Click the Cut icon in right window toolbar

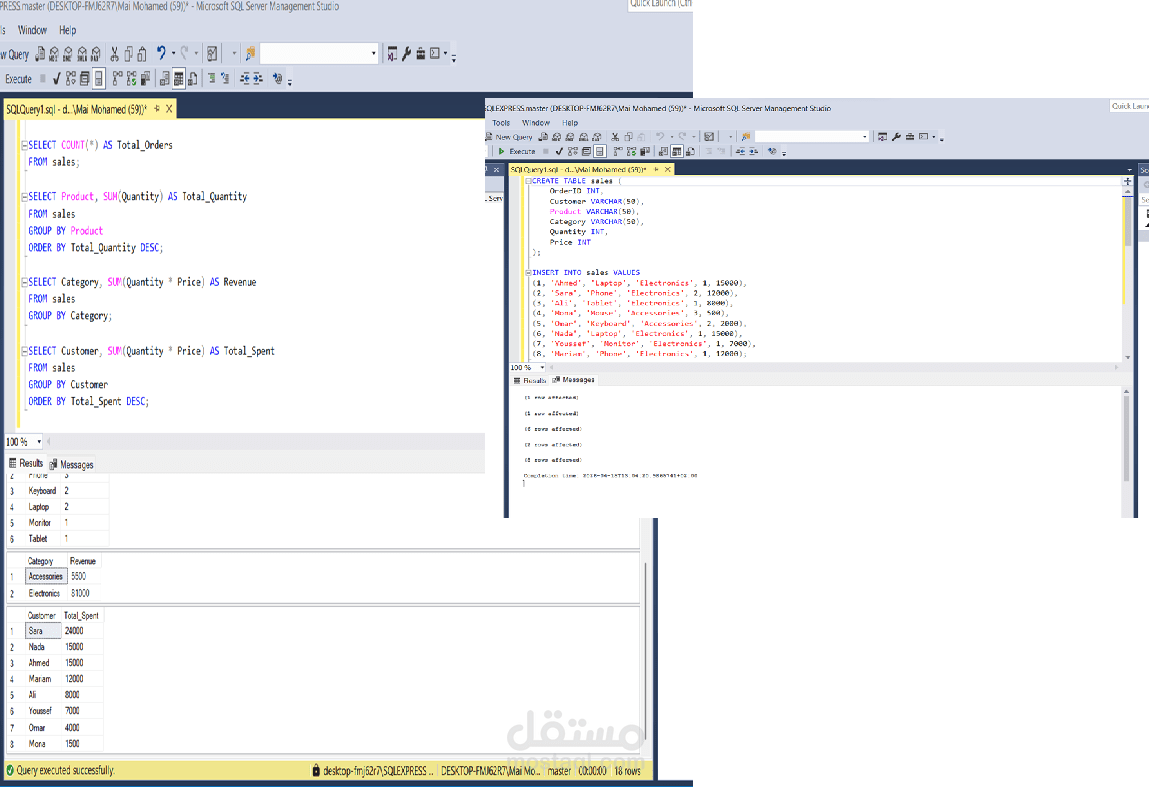615,137
